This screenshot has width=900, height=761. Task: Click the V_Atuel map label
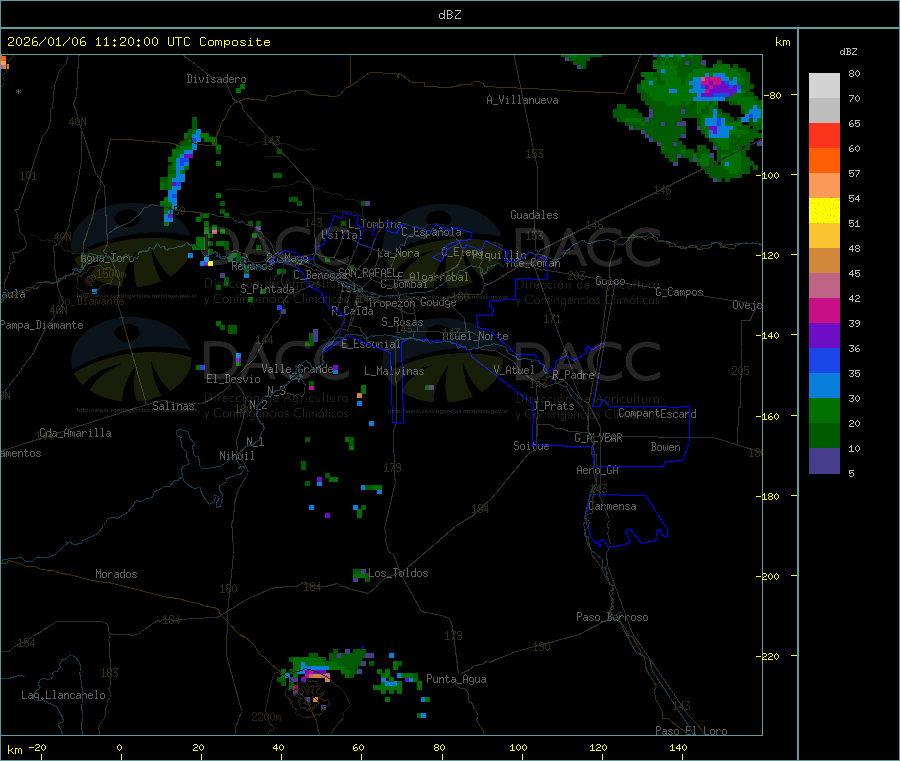[514, 370]
